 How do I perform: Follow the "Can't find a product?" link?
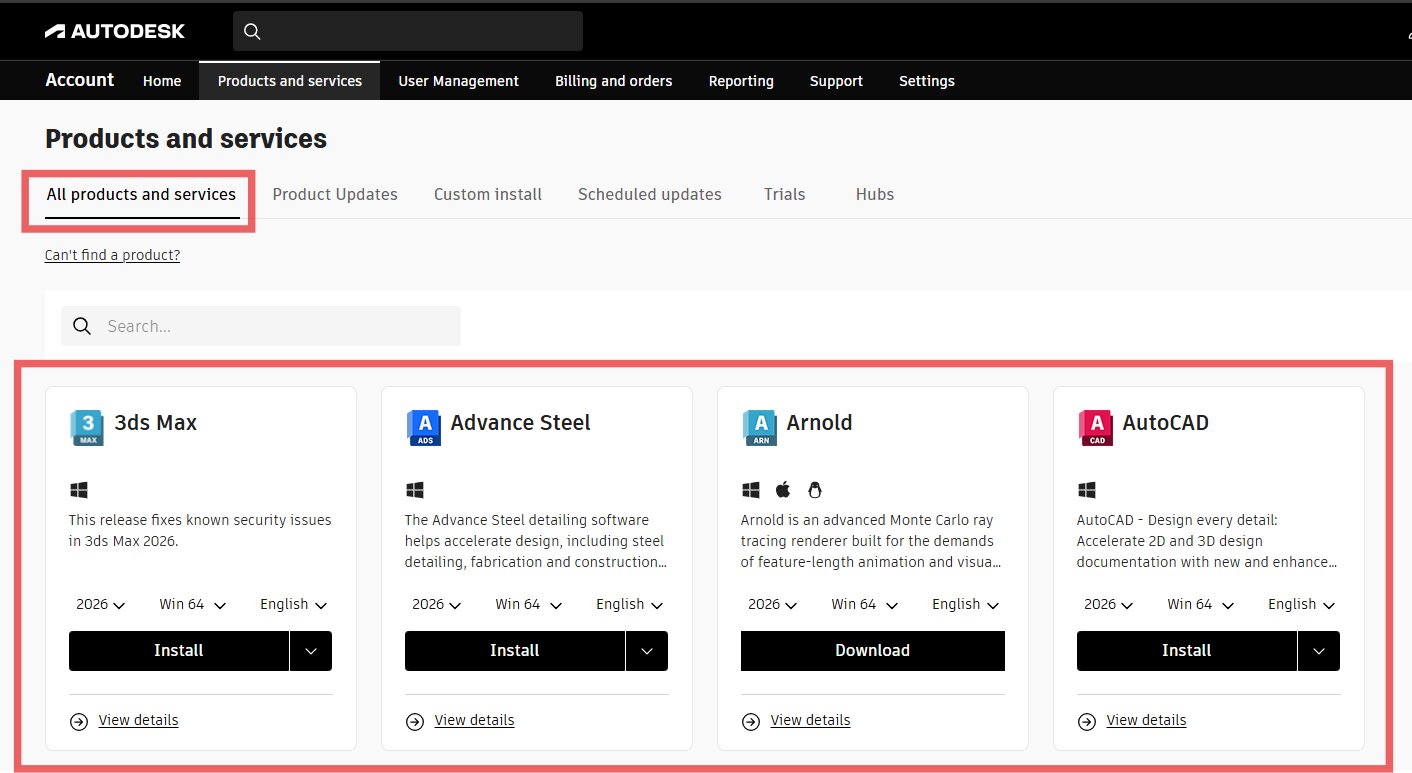(x=112, y=255)
